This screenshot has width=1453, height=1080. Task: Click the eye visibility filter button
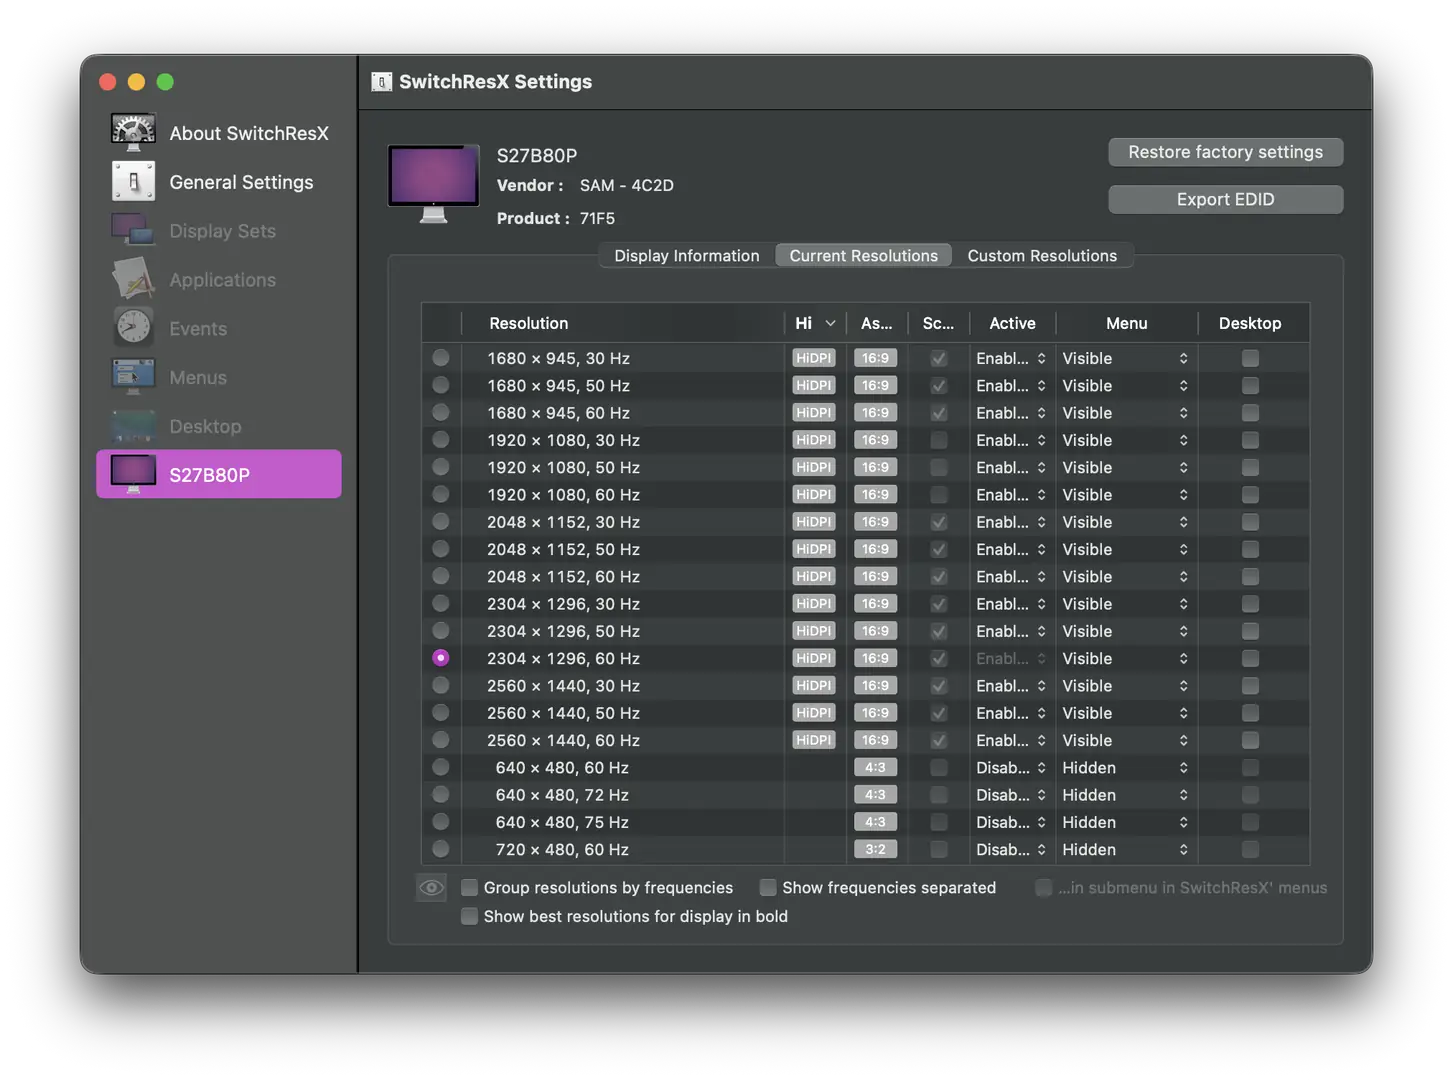click(431, 887)
